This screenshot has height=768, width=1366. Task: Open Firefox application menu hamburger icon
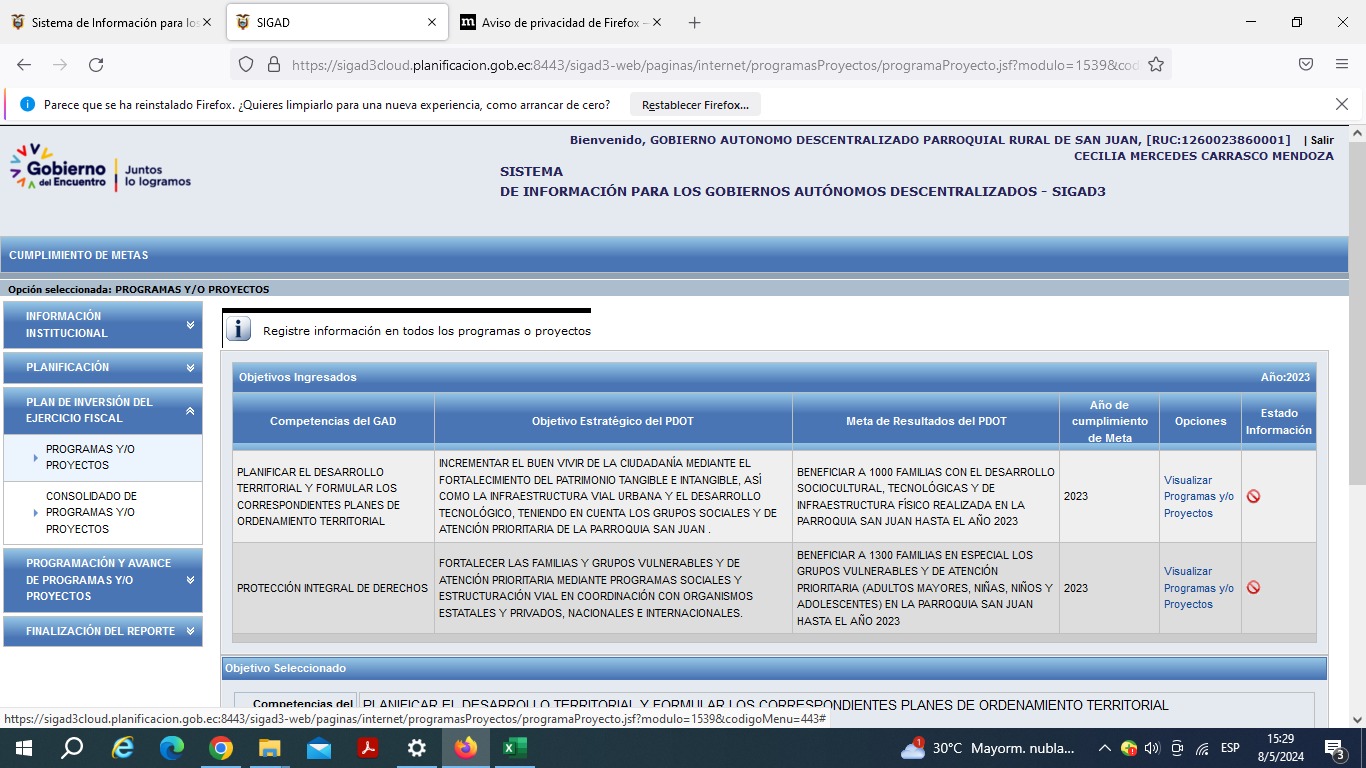pos(1342,65)
